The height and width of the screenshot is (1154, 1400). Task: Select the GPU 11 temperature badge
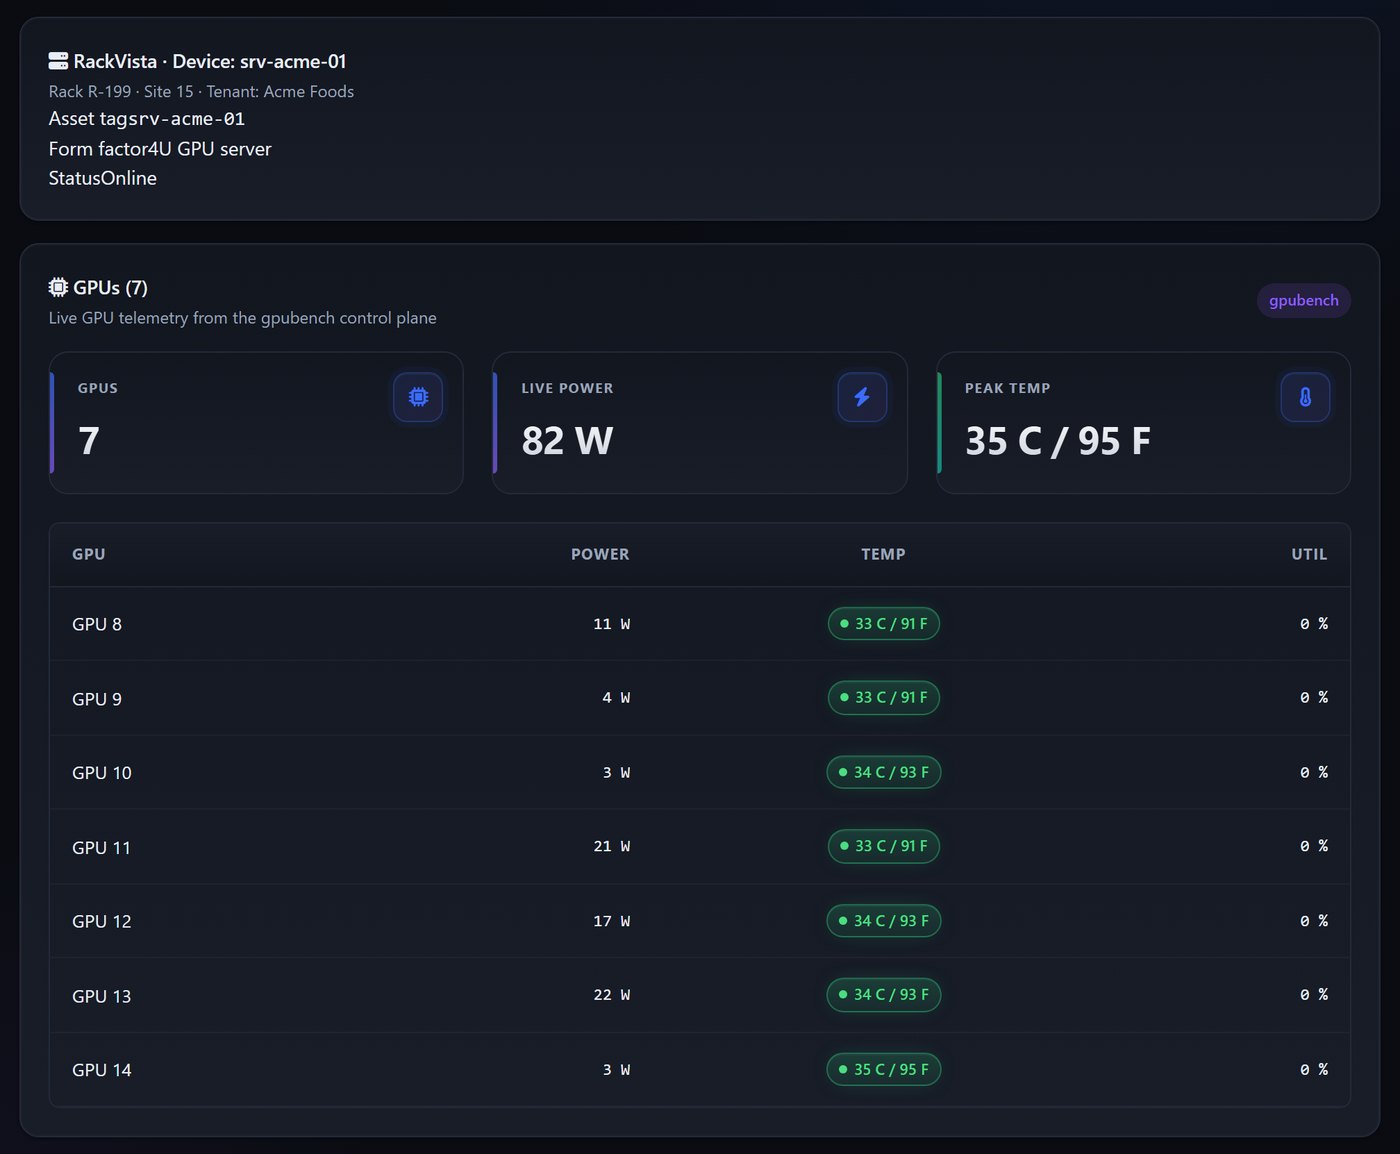click(884, 846)
